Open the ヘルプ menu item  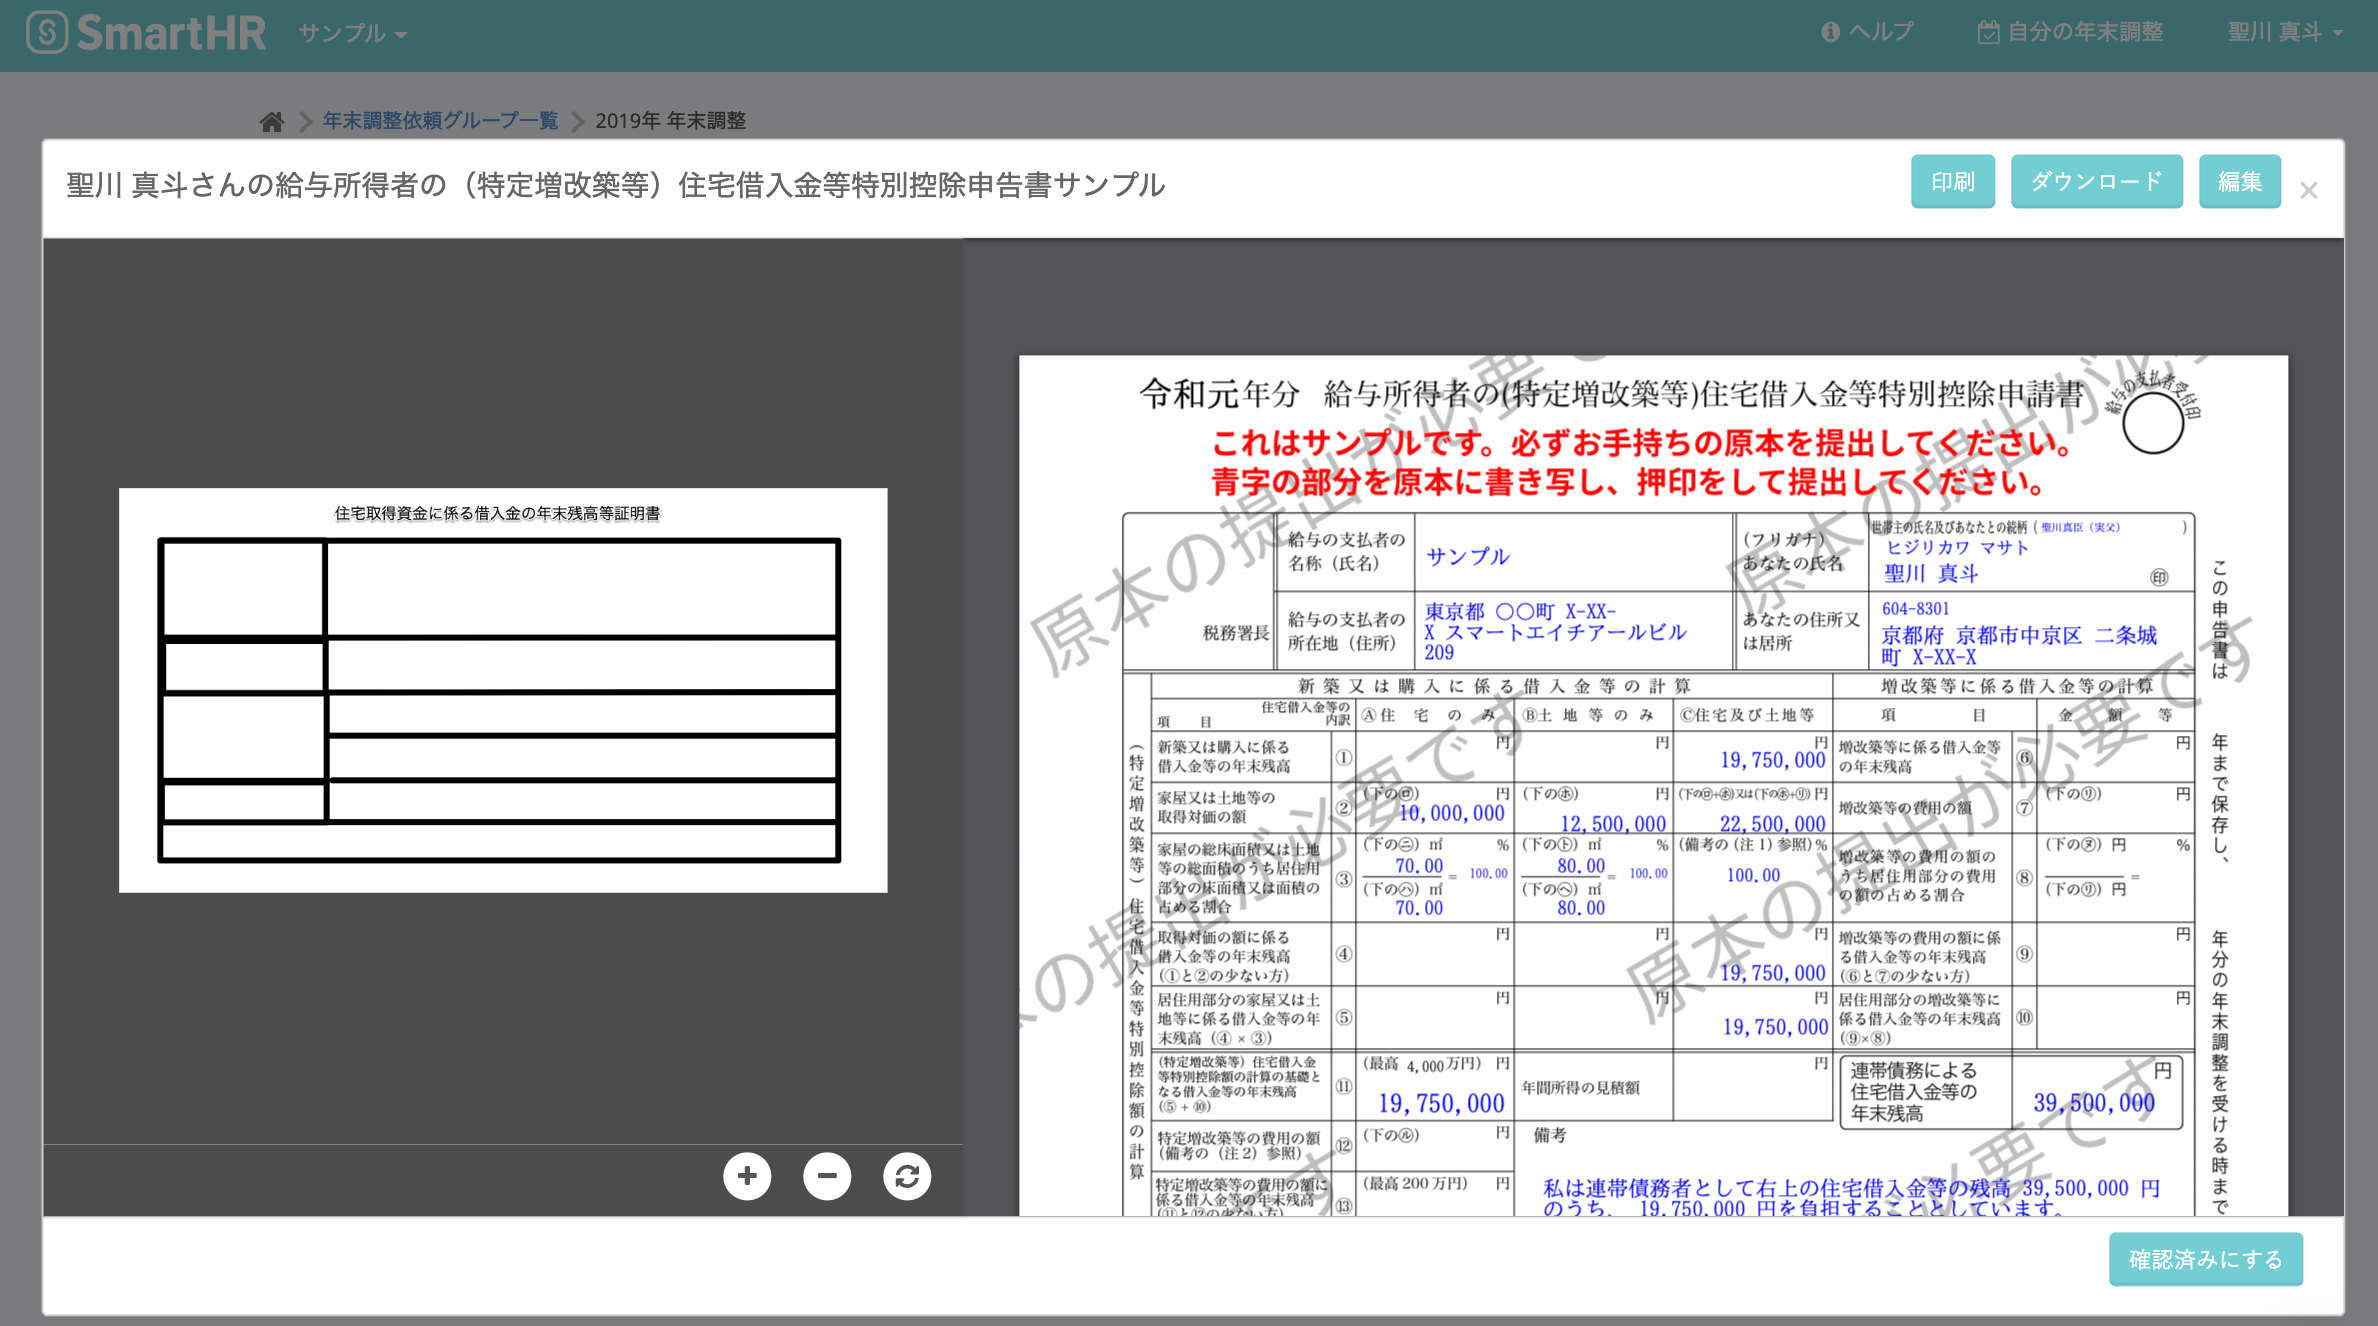[1880, 32]
